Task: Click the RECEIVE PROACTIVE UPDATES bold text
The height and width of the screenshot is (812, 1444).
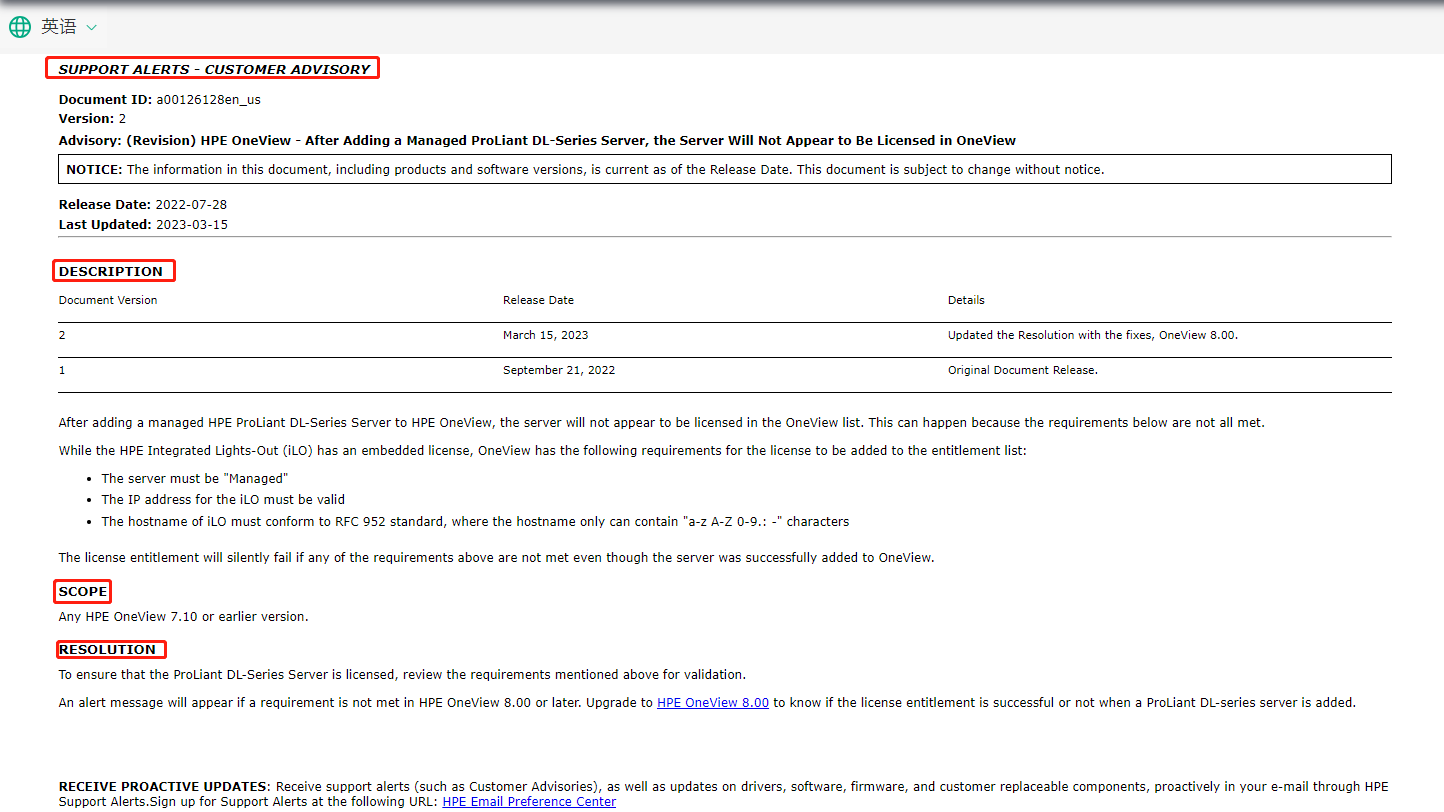Action: pos(164,787)
